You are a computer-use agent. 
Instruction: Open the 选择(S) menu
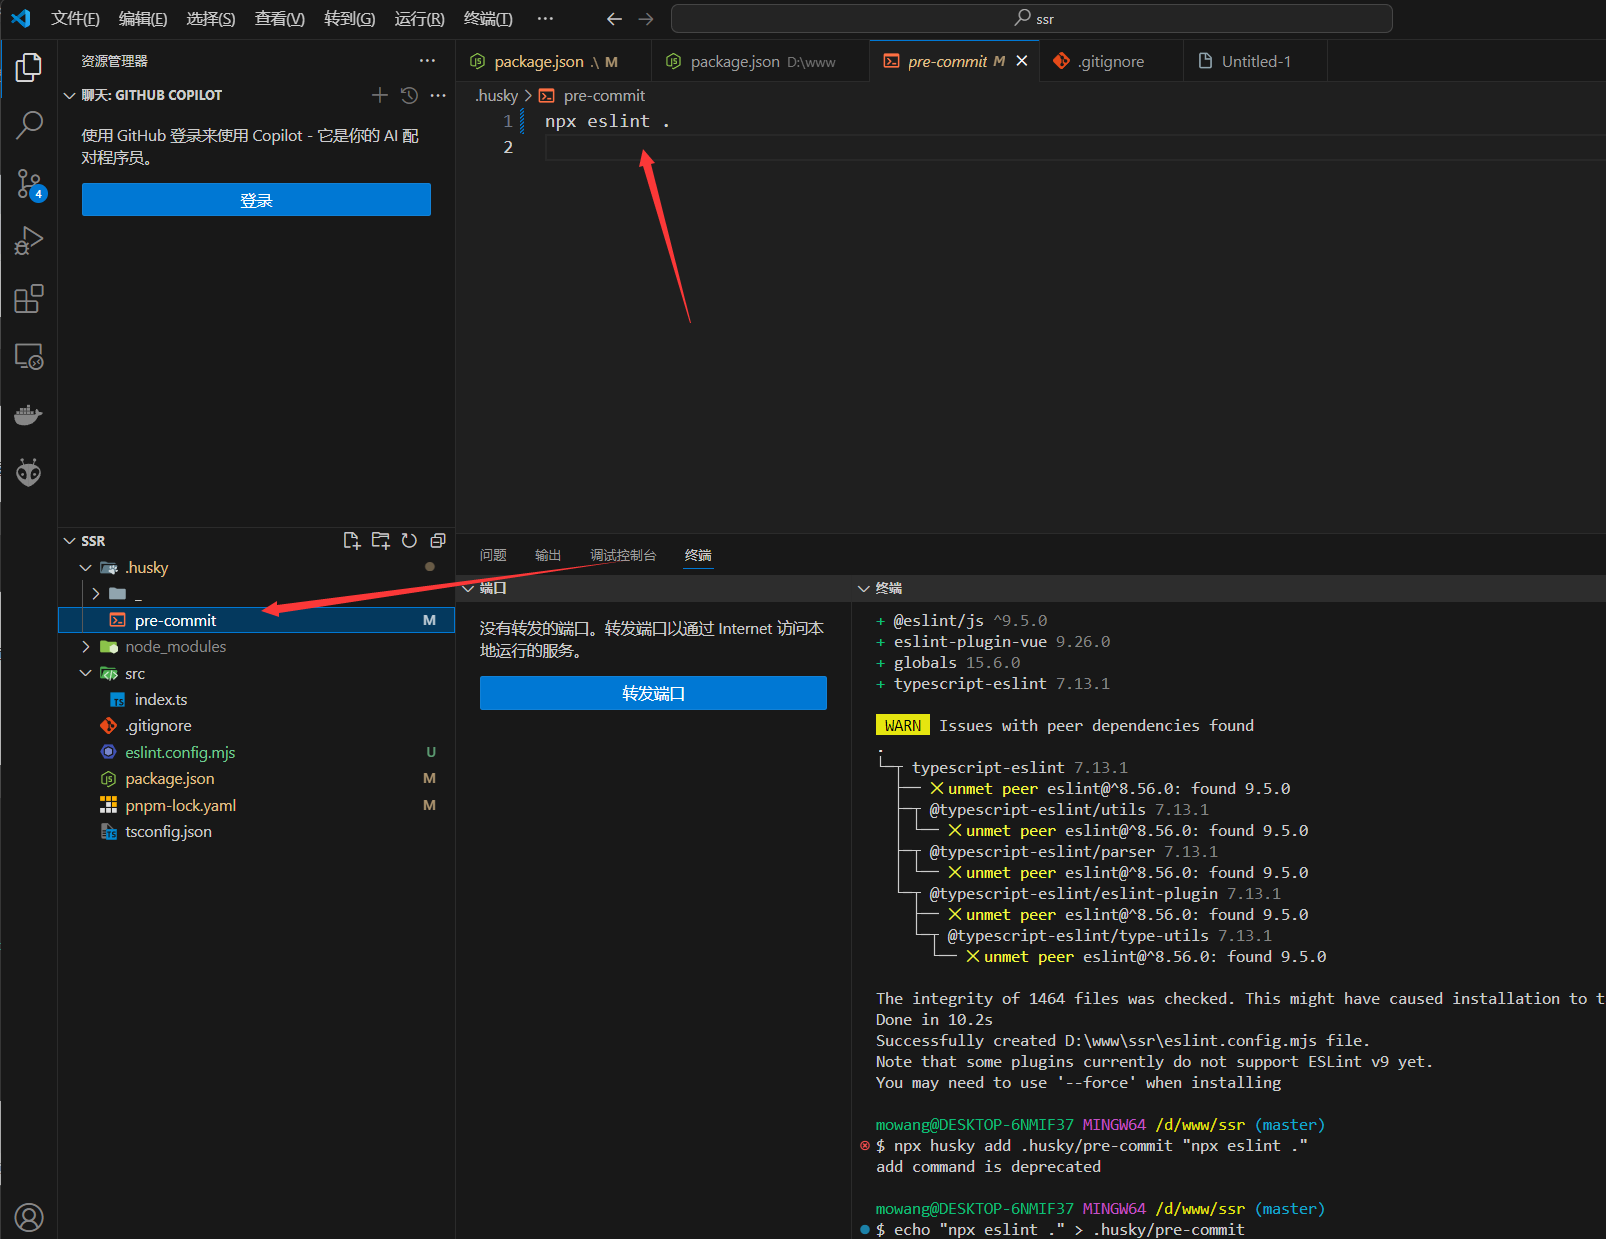(211, 19)
